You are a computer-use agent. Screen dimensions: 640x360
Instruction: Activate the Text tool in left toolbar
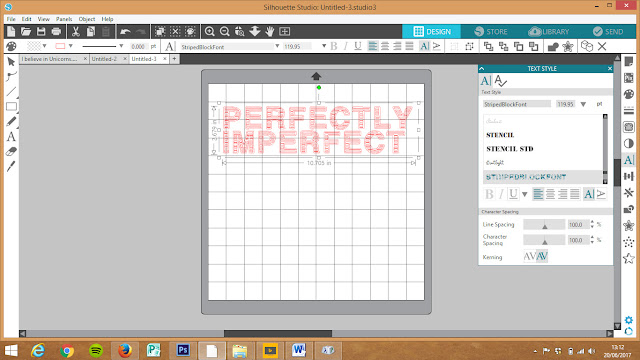(x=11, y=137)
